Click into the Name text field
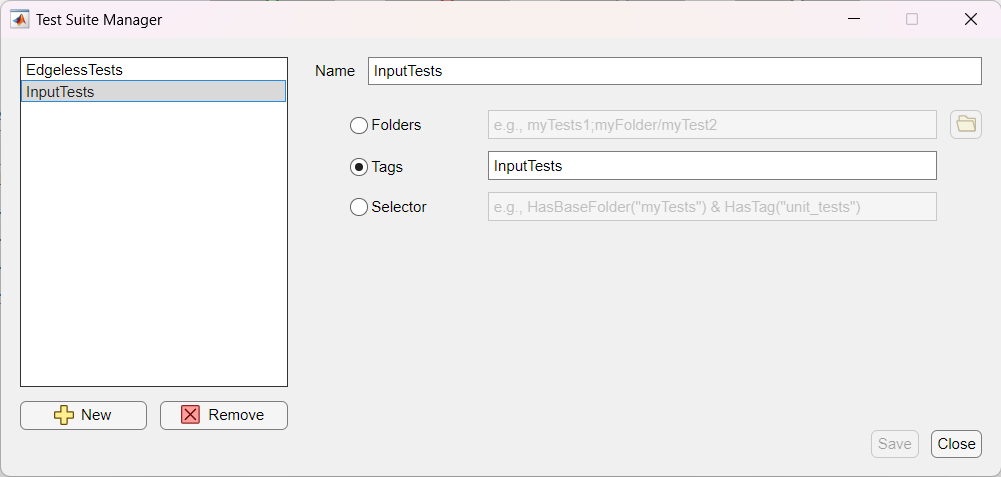 click(674, 71)
